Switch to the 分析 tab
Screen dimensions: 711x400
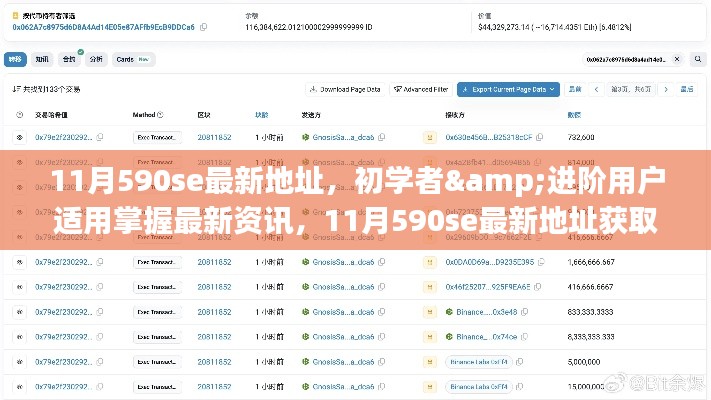(96, 59)
